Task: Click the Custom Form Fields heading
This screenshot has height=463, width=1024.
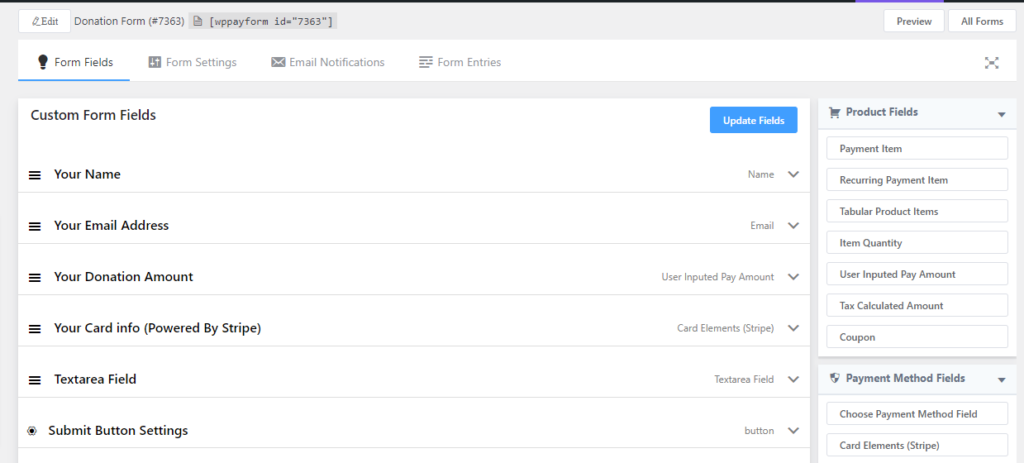Action: 93,115
